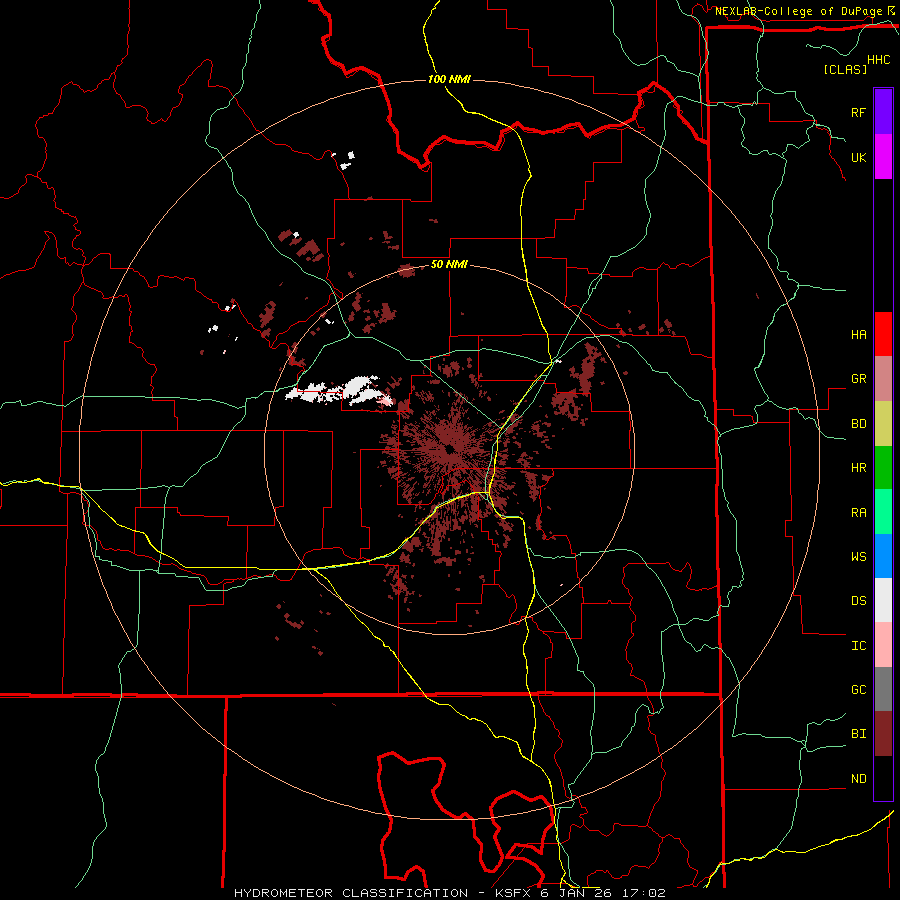Click the RA light green legend swatch
Viewport: 900px width, 900px height.
point(883,512)
